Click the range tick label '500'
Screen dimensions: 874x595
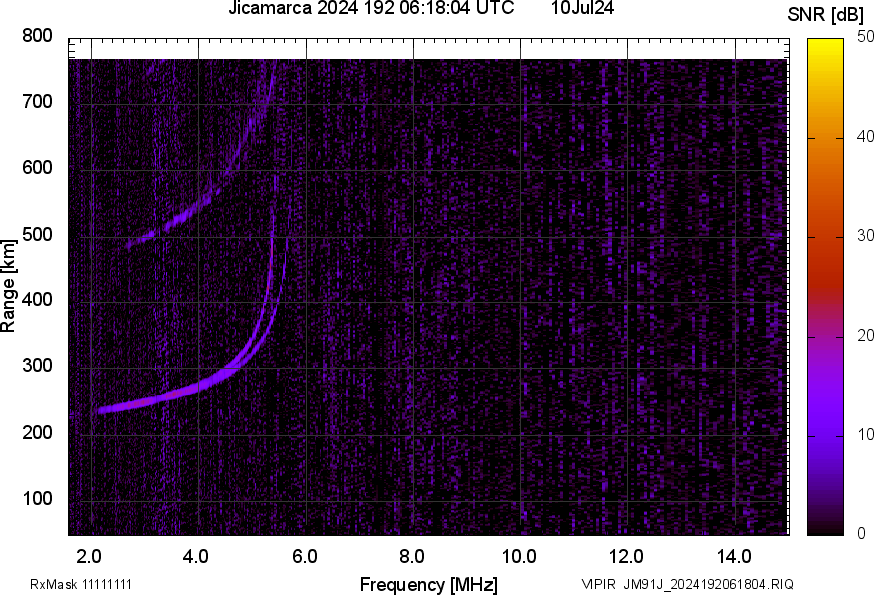pyautogui.click(x=37, y=234)
